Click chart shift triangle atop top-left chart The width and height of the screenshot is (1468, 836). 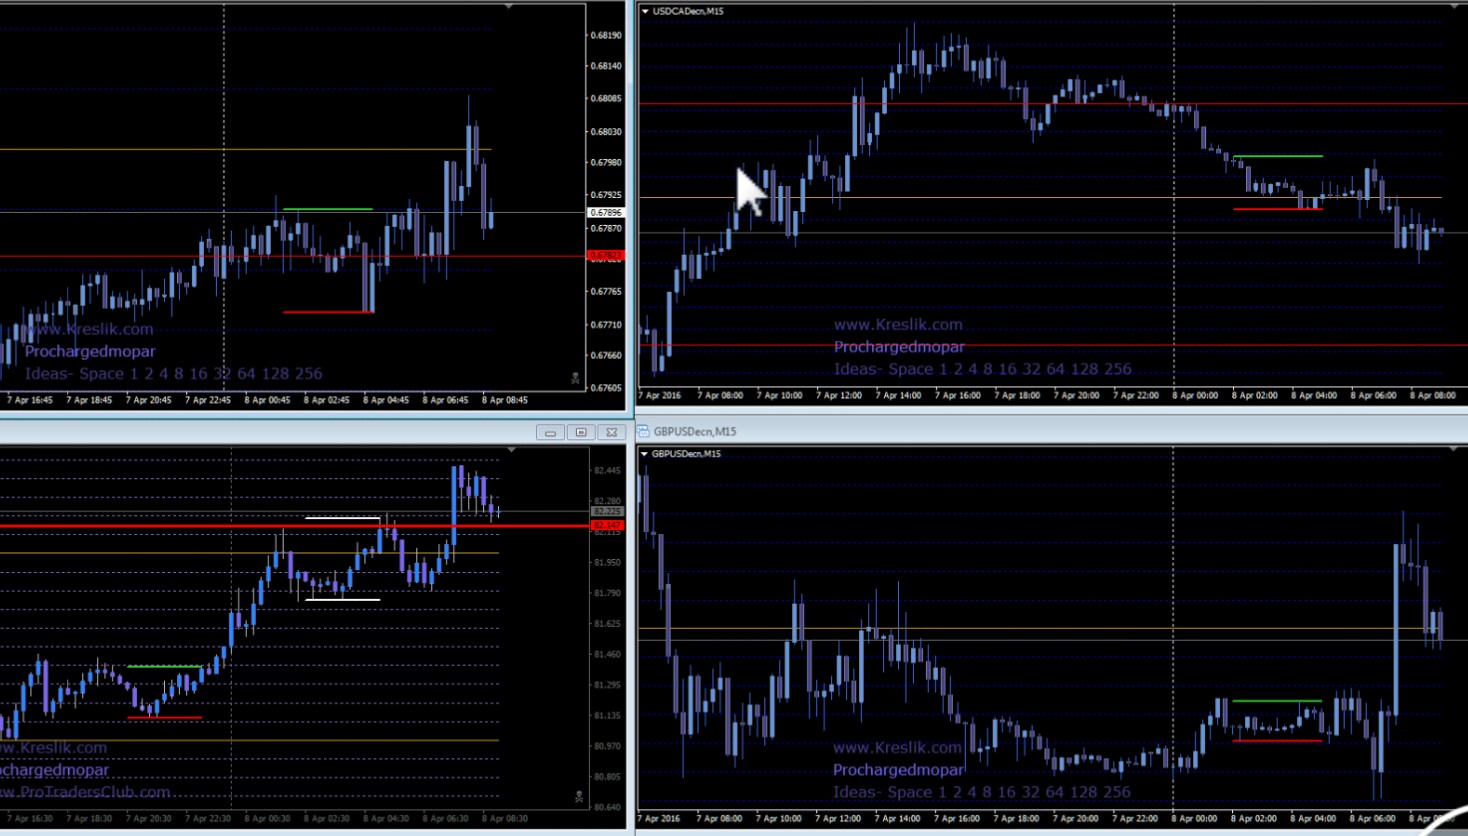[509, 7]
